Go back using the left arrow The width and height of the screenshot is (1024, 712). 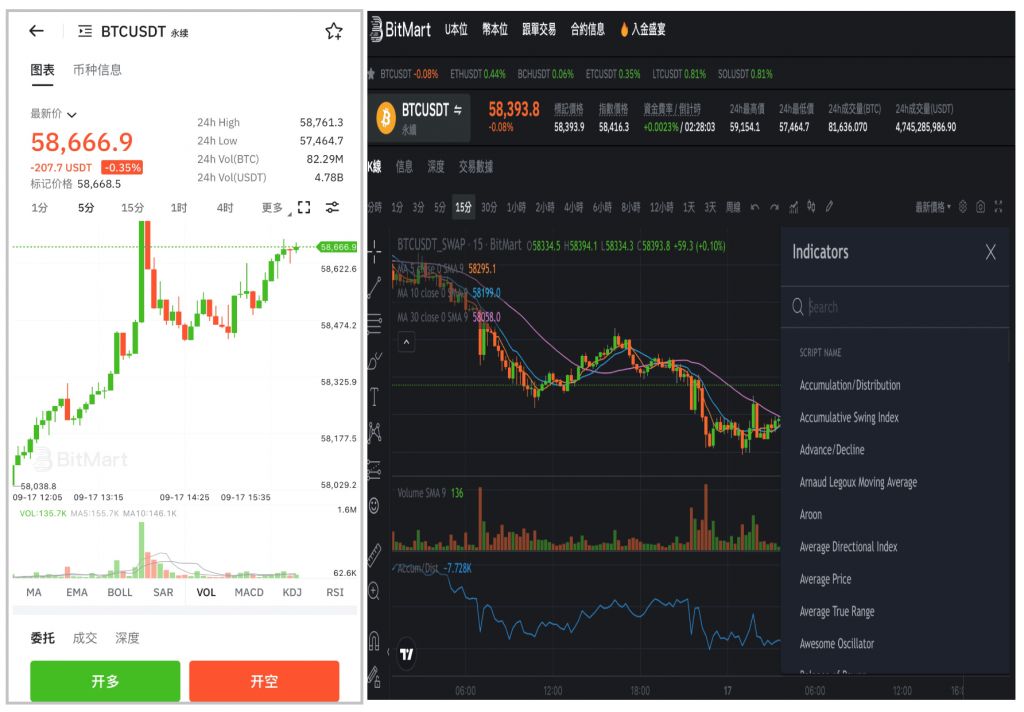[36, 31]
